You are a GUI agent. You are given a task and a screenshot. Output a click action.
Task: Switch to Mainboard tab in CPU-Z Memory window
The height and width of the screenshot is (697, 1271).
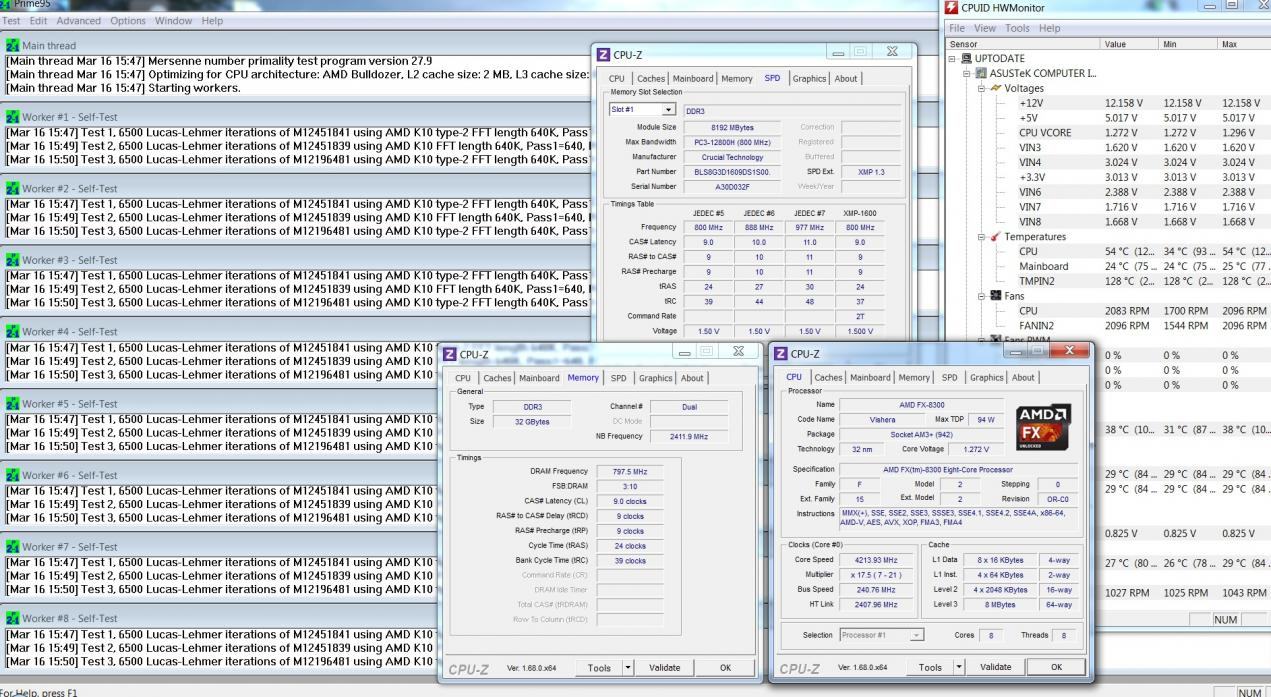(538, 378)
